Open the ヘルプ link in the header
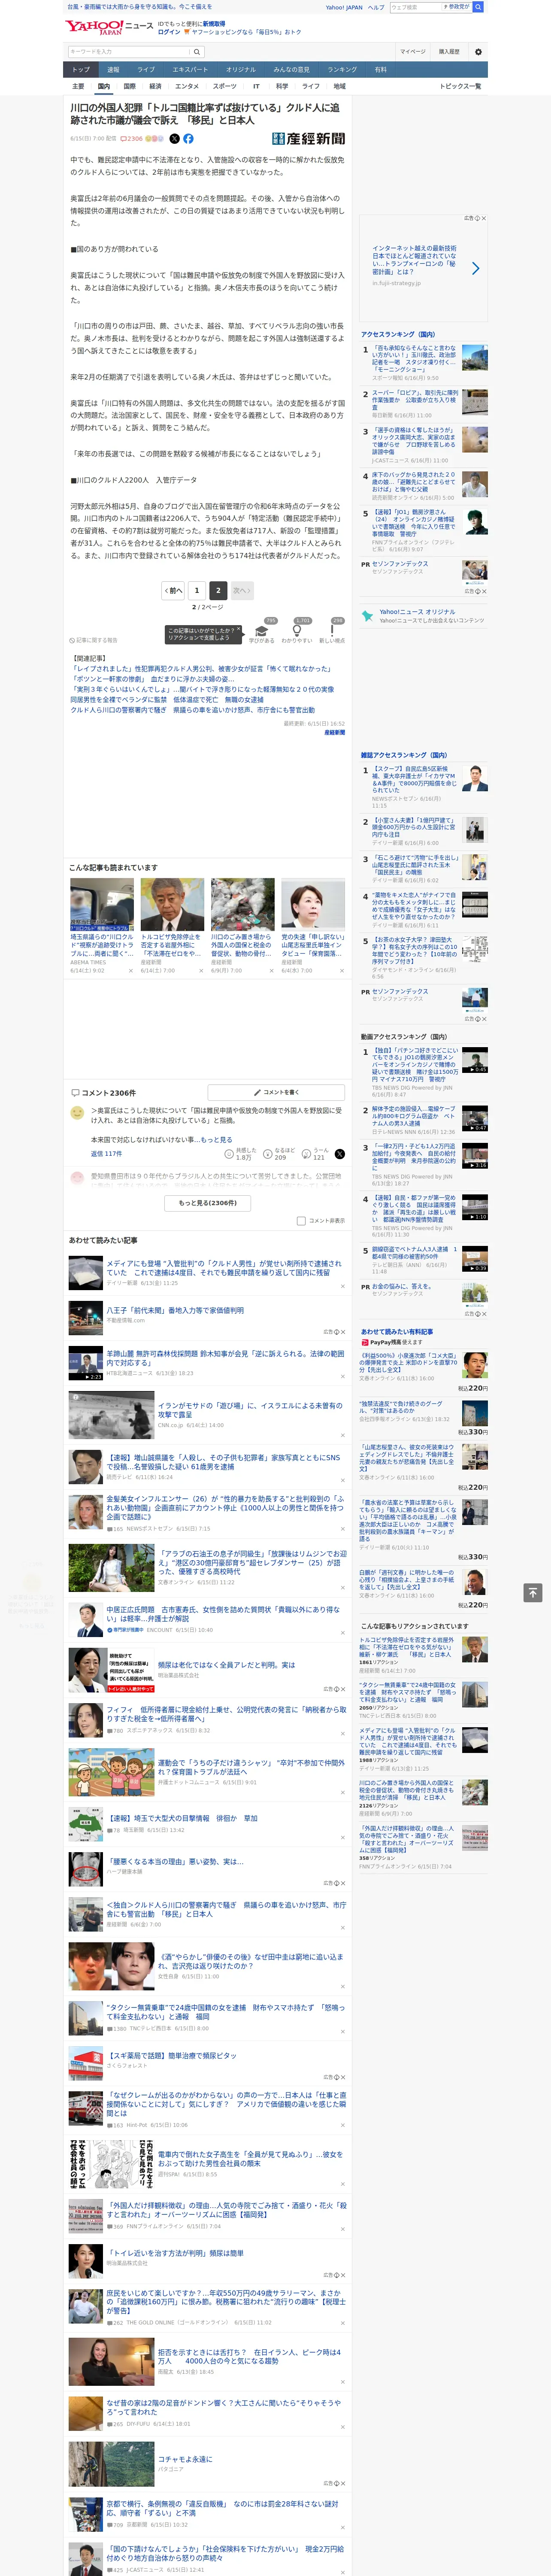Viewport: 551px width, 2576px height. click(375, 7)
